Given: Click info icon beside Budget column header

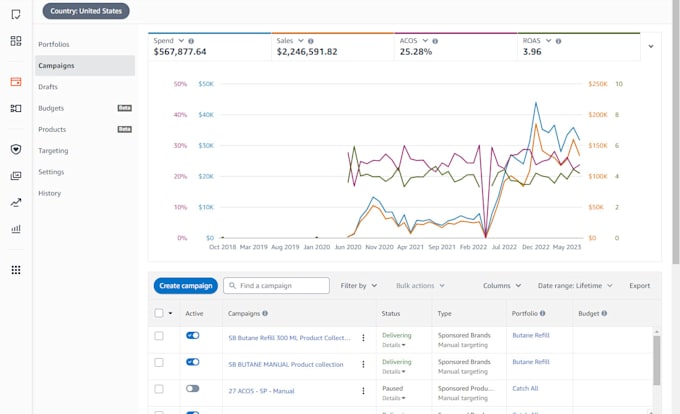Looking at the screenshot, I should coord(604,313).
